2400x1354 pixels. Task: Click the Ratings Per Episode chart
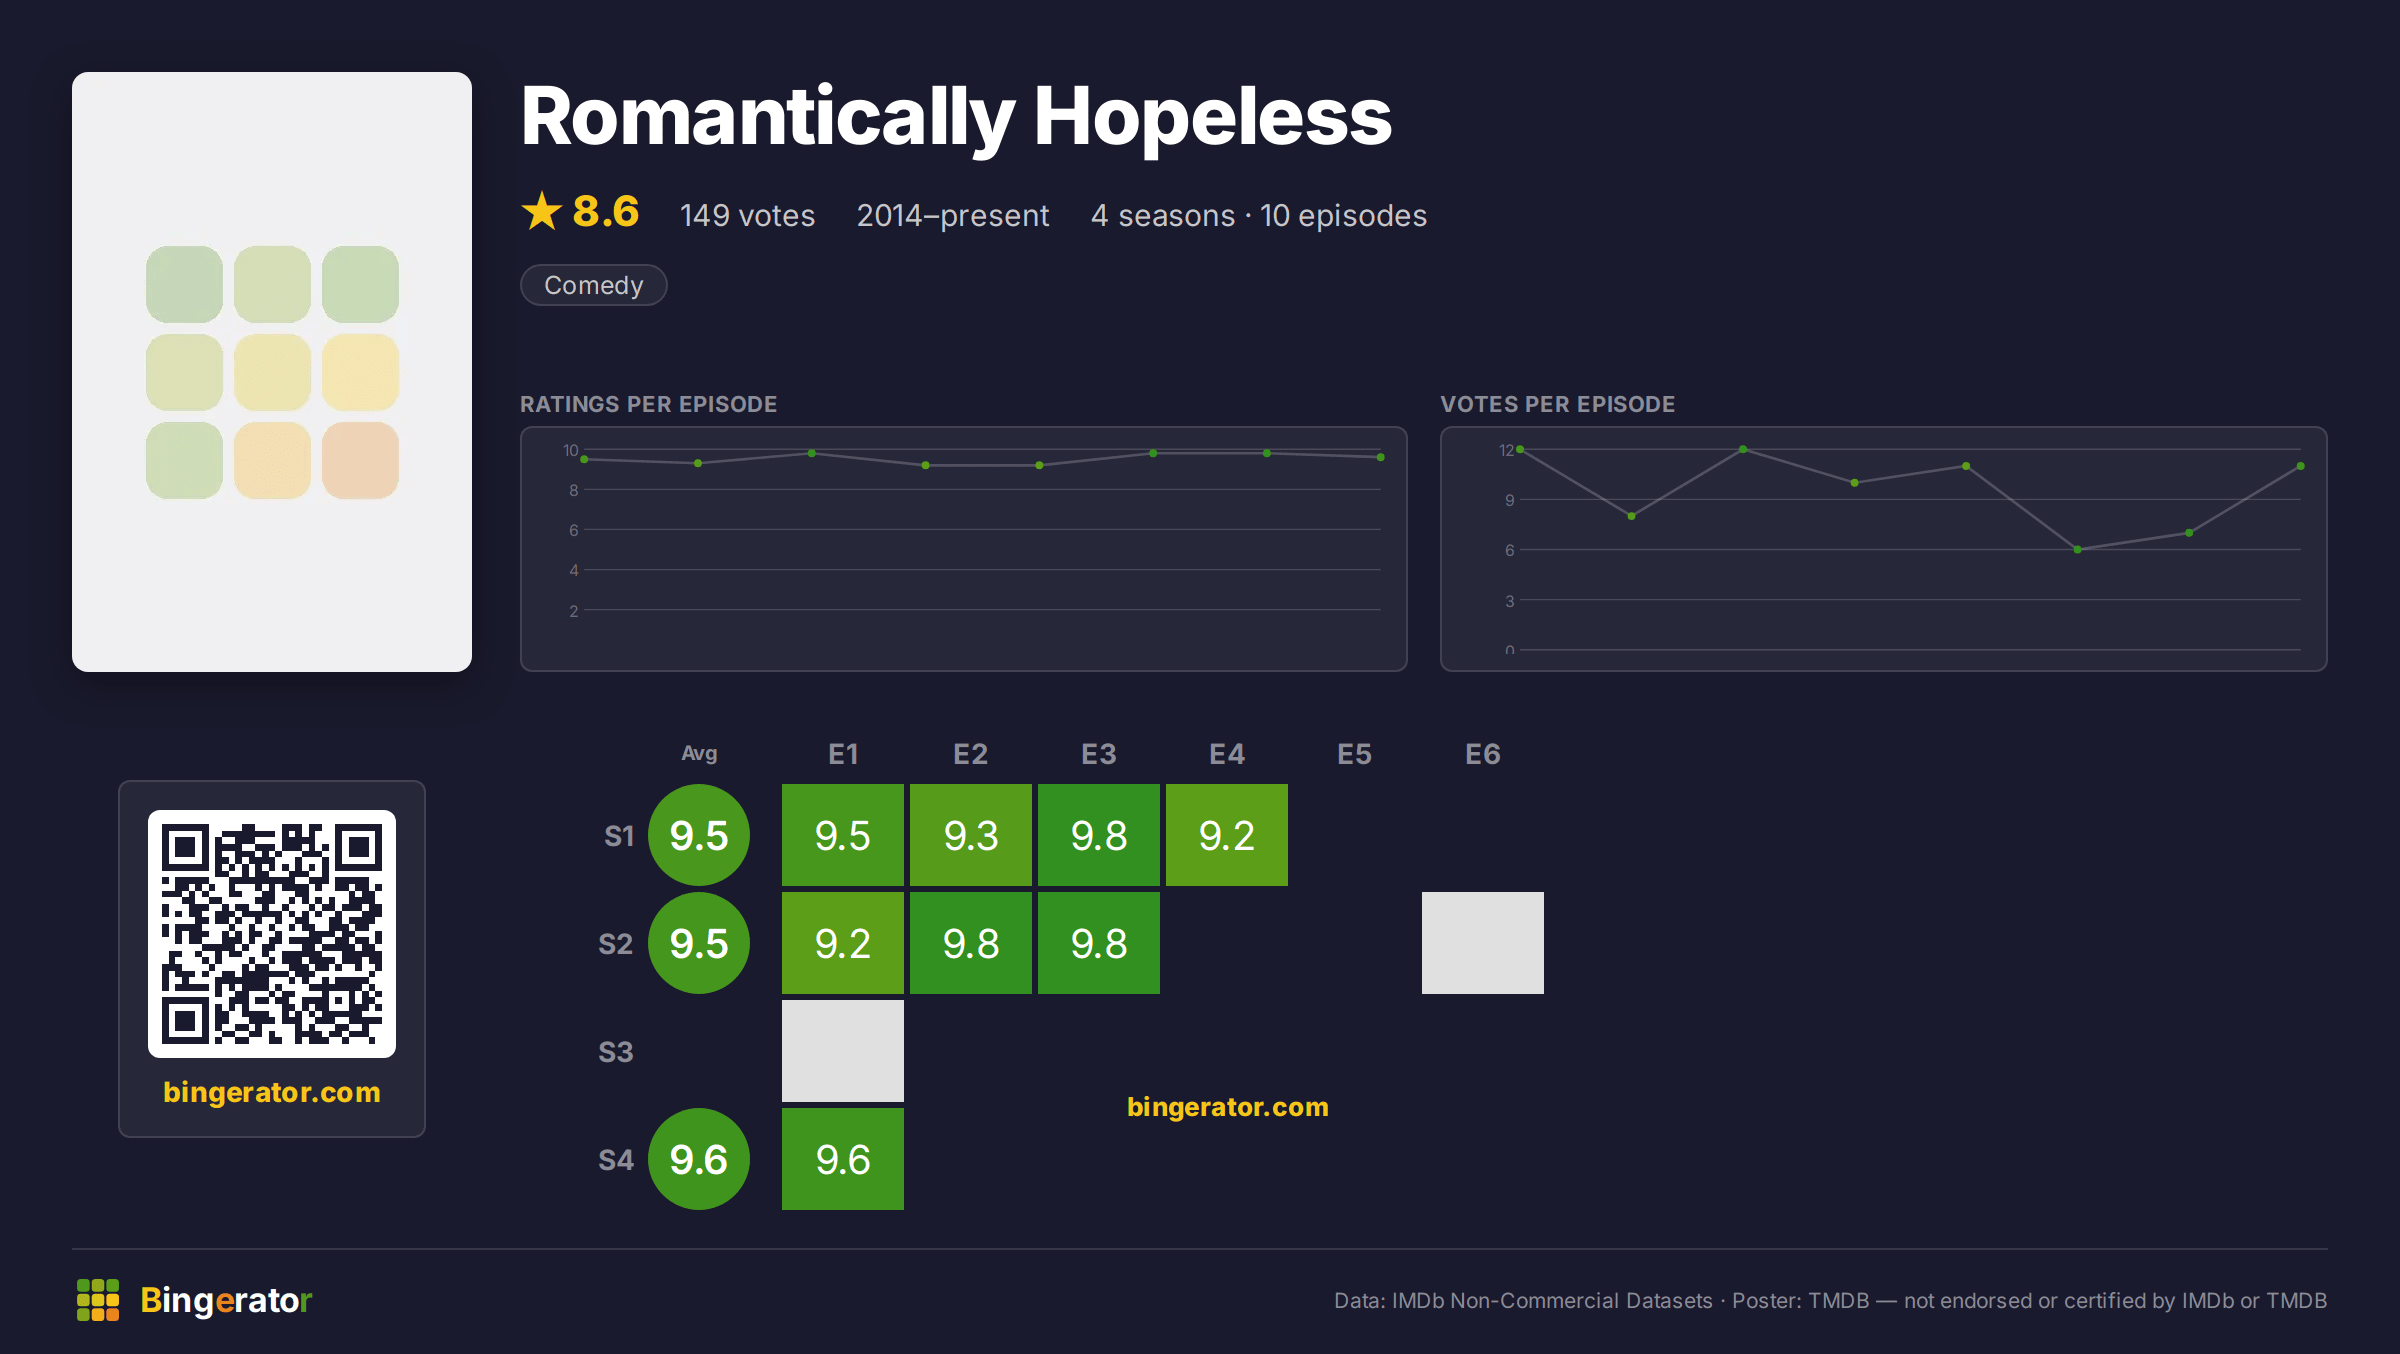pos(964,549)
